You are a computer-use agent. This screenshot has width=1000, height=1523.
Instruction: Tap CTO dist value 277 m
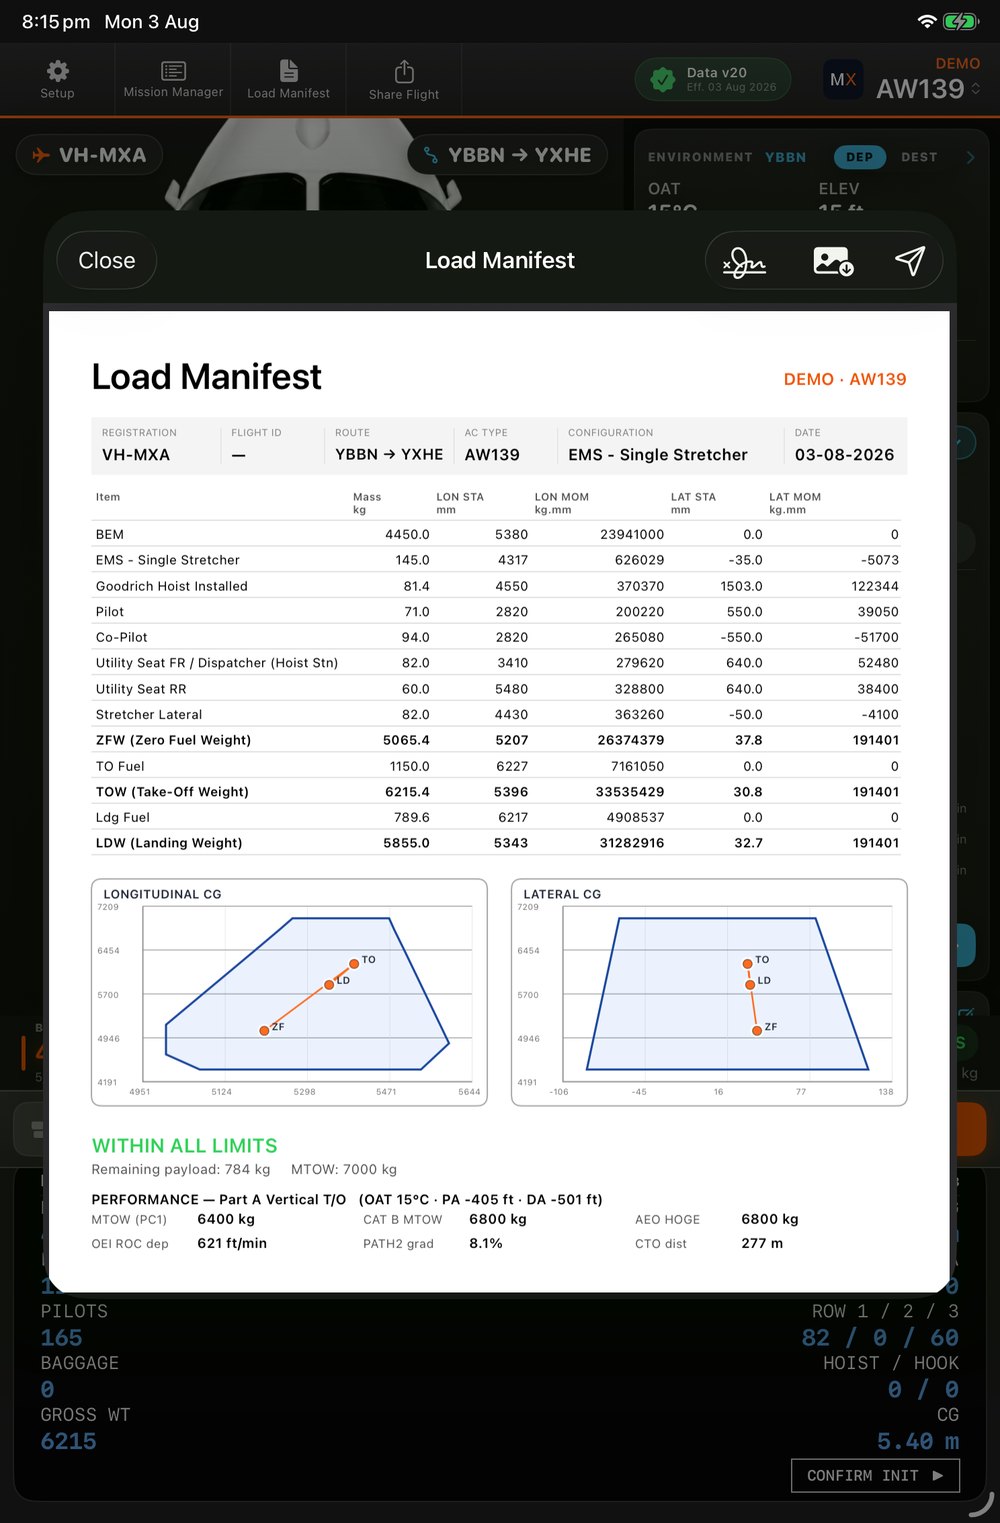tap(762, 1243)
